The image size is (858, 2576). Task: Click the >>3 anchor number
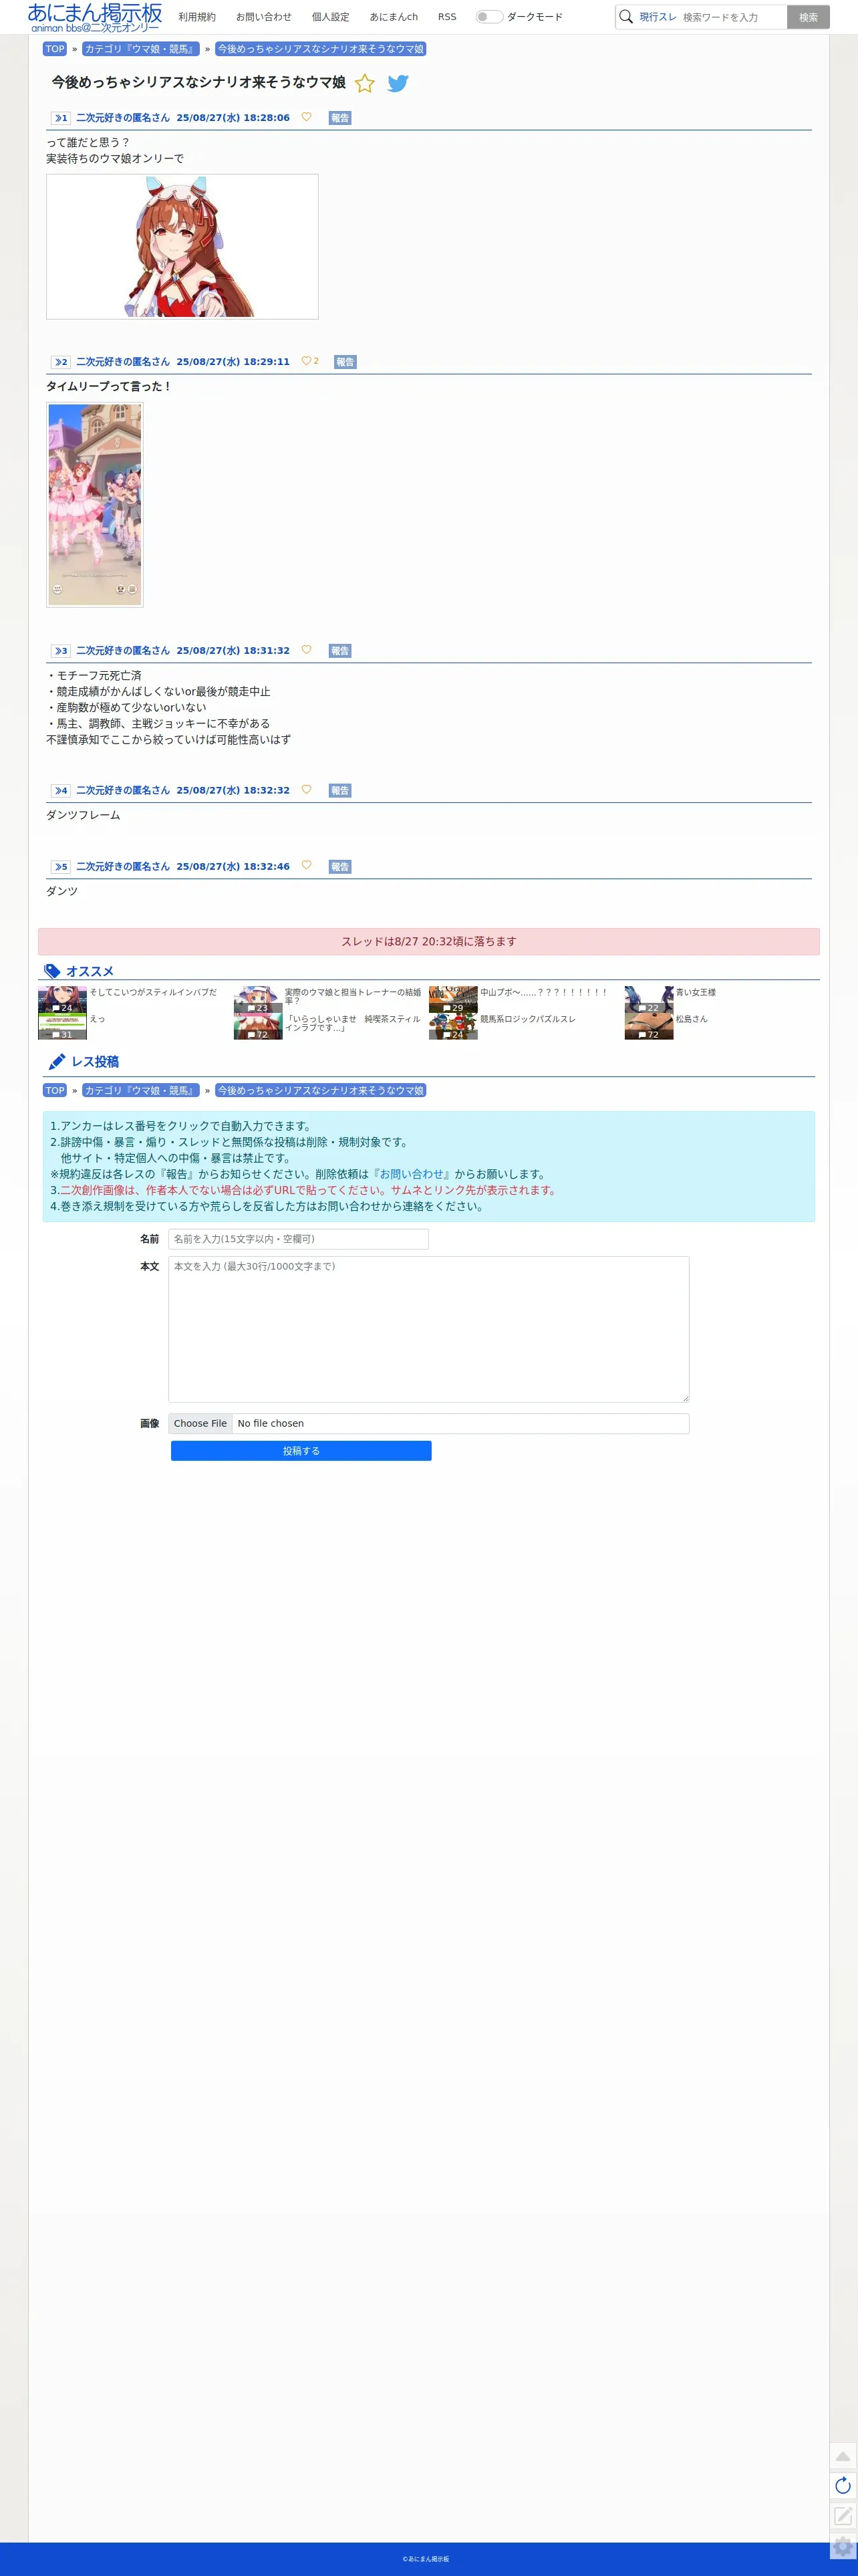[x=61, y=651]
